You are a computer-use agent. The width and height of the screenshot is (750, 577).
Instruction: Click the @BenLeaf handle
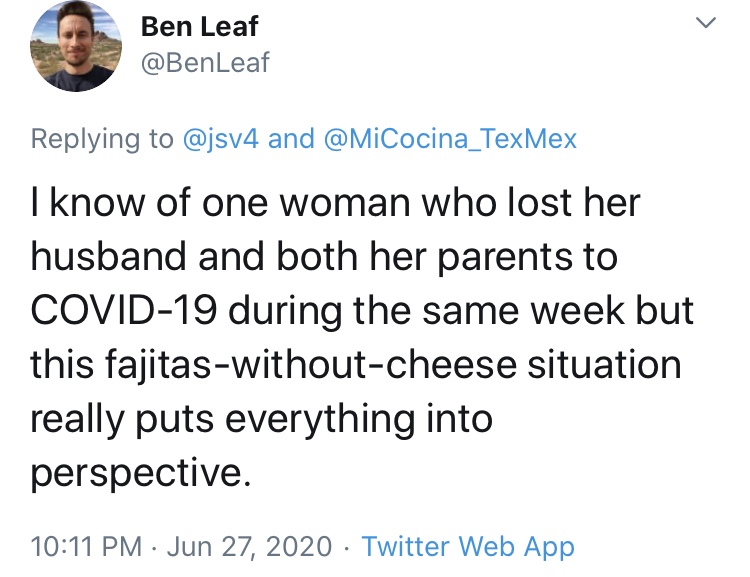(206, 65)
